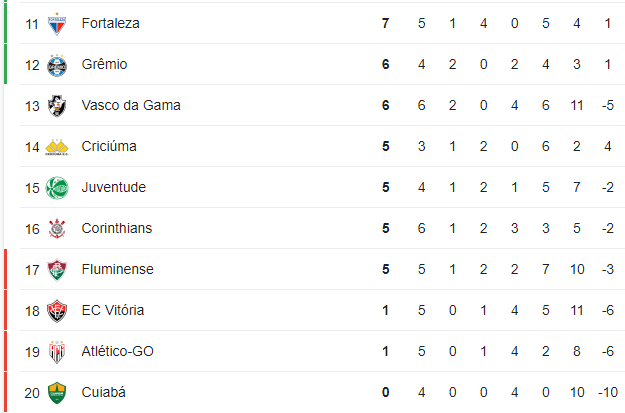Image resolution: width=625 pixels, height=413 pixels.
Task: Open the Grêmio team link
Action: (x=104, y=64)
